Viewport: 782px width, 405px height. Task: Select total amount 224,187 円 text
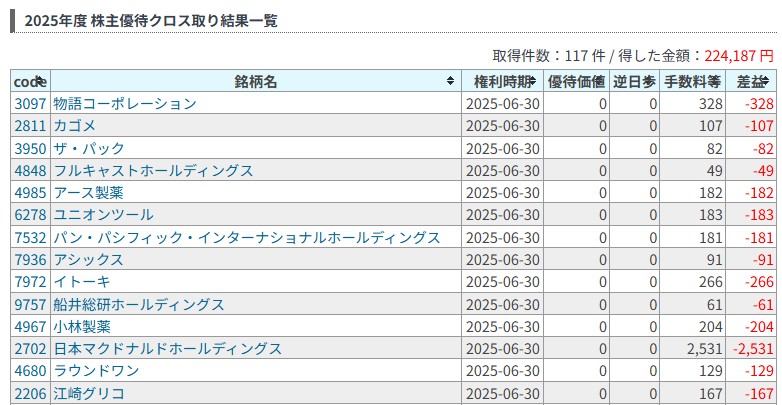point(739,55)
